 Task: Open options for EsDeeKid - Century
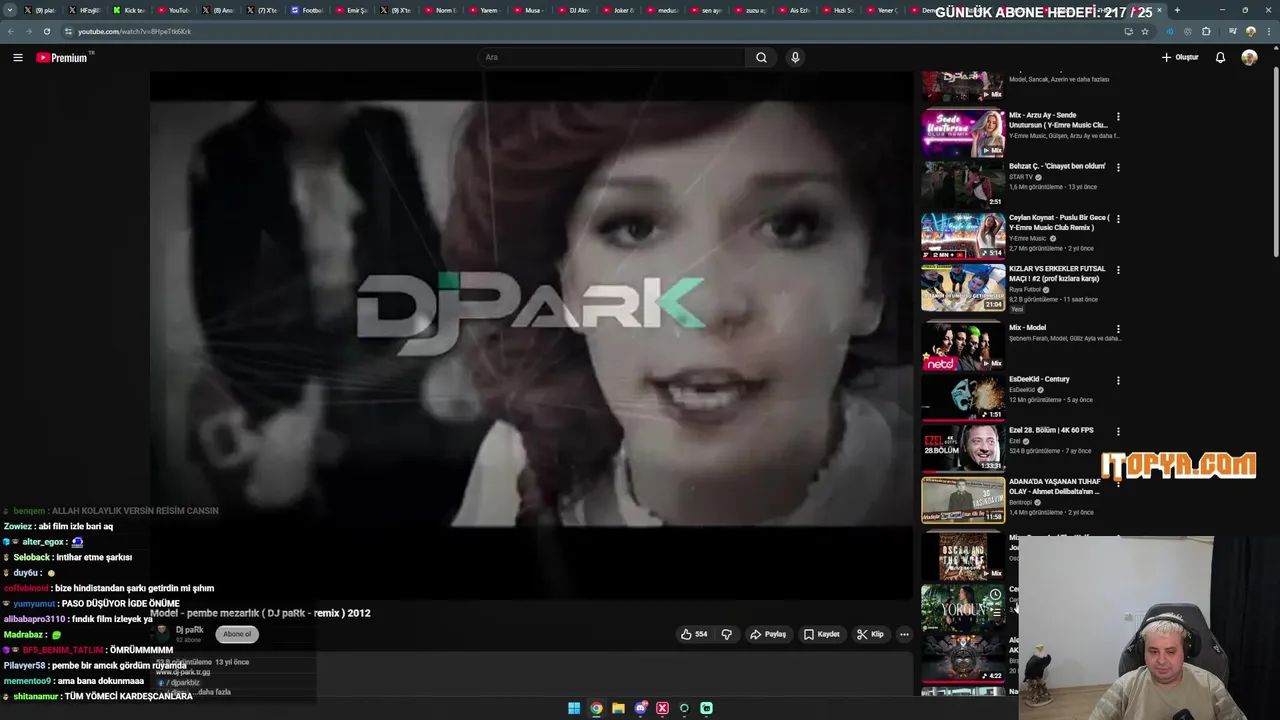tap(1118, 381)
